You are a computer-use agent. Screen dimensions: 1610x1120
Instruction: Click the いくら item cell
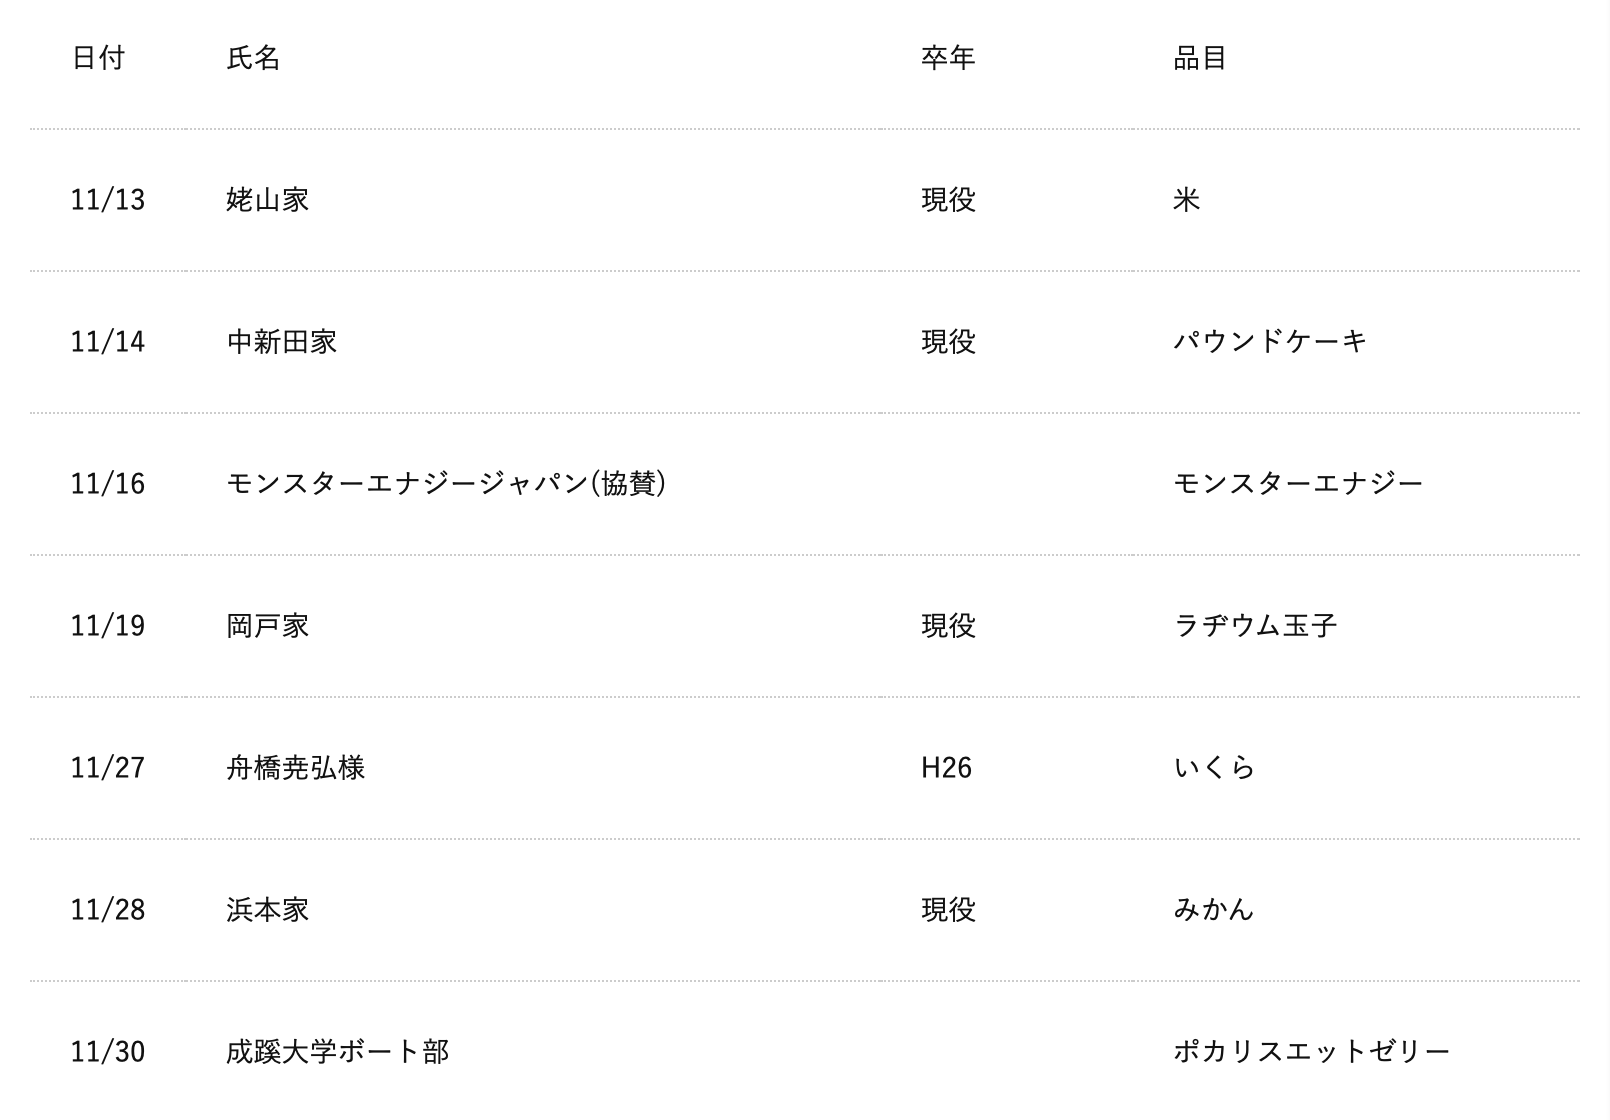tap(1214, 768)
